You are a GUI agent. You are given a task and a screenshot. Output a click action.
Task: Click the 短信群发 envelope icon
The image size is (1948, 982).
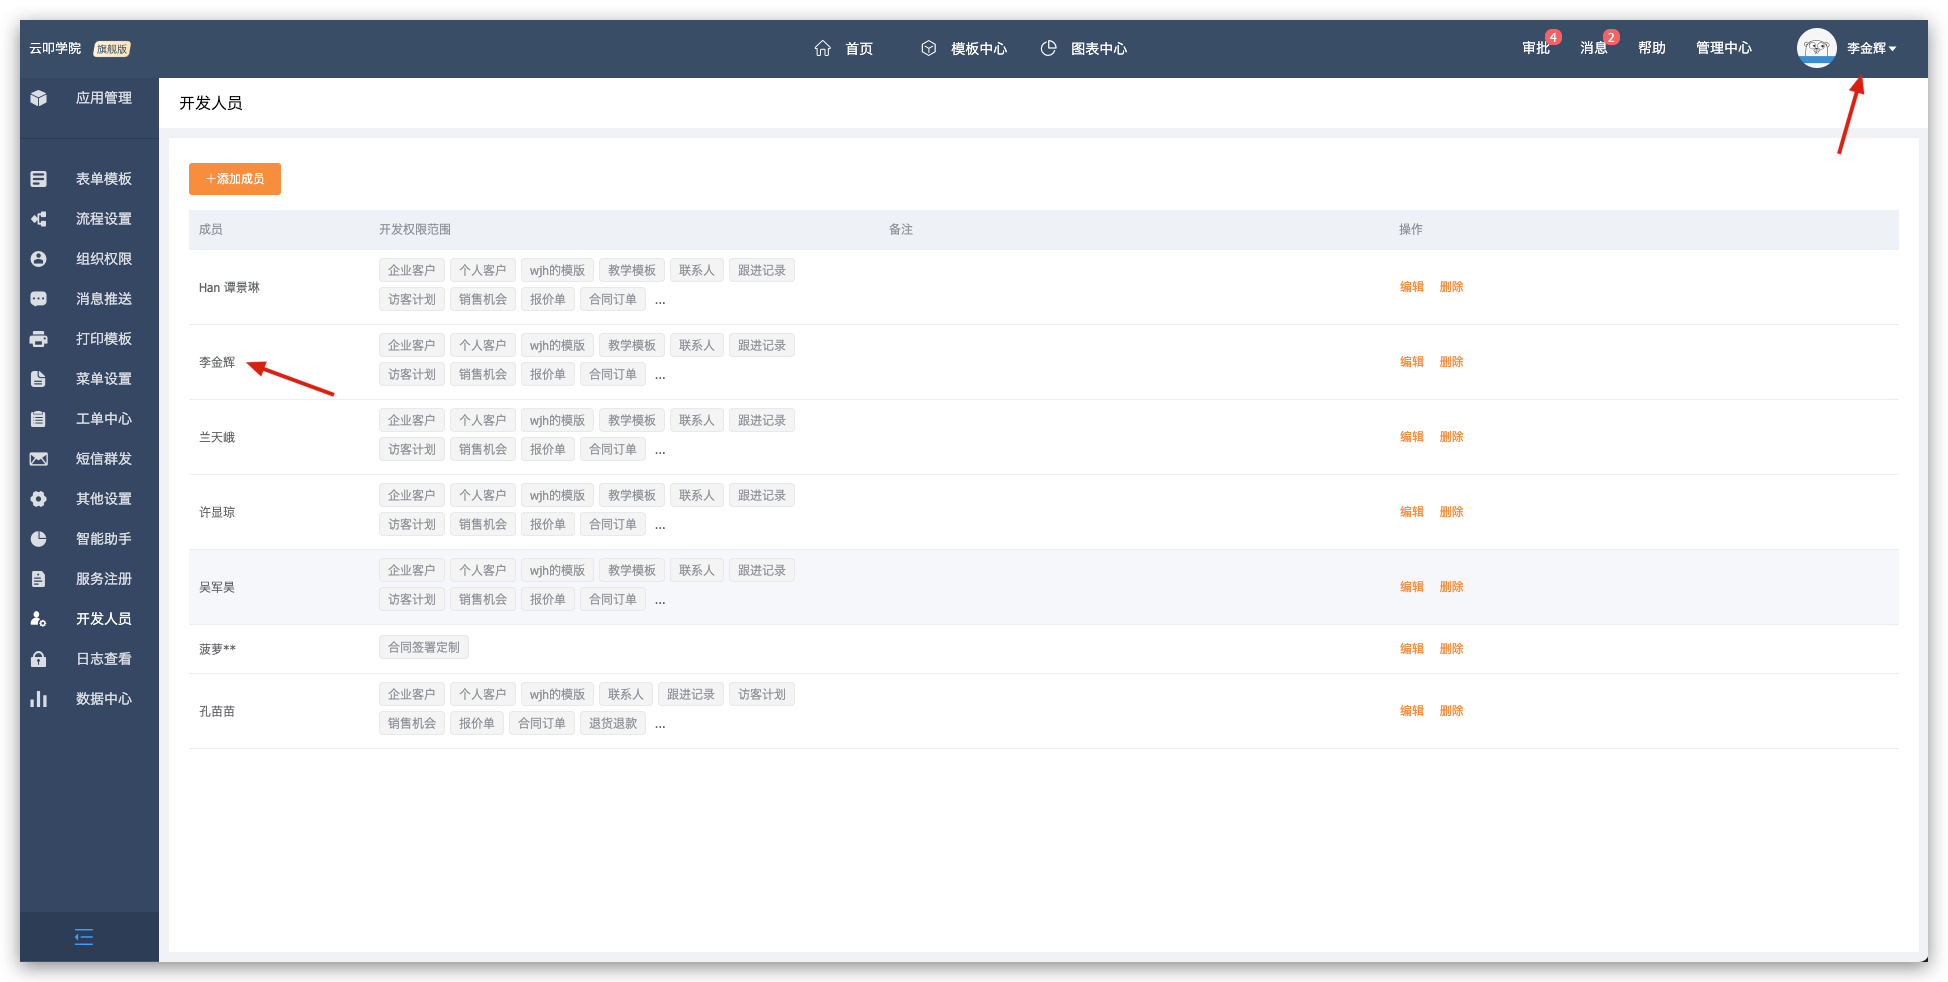tap(39, 459)
